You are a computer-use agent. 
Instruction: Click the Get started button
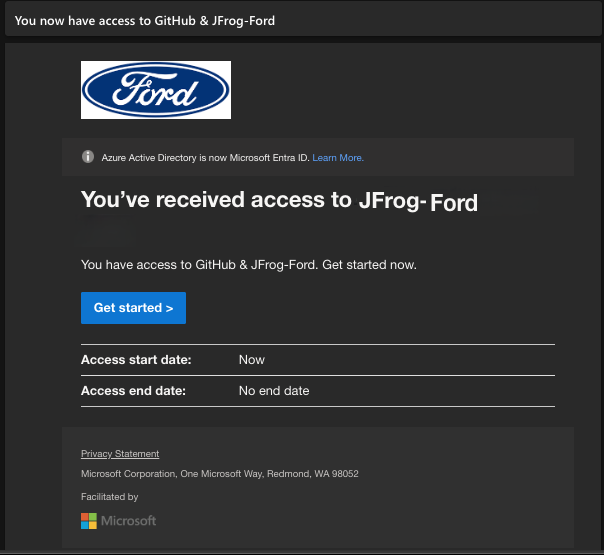[133, 308]
